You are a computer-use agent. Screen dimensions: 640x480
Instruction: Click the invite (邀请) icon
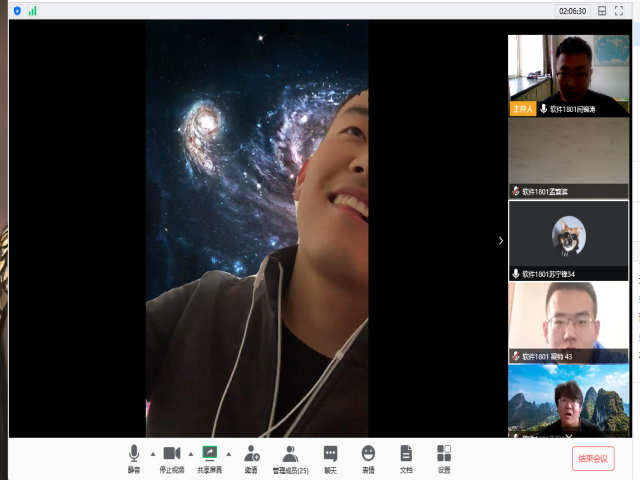point(251,457)
